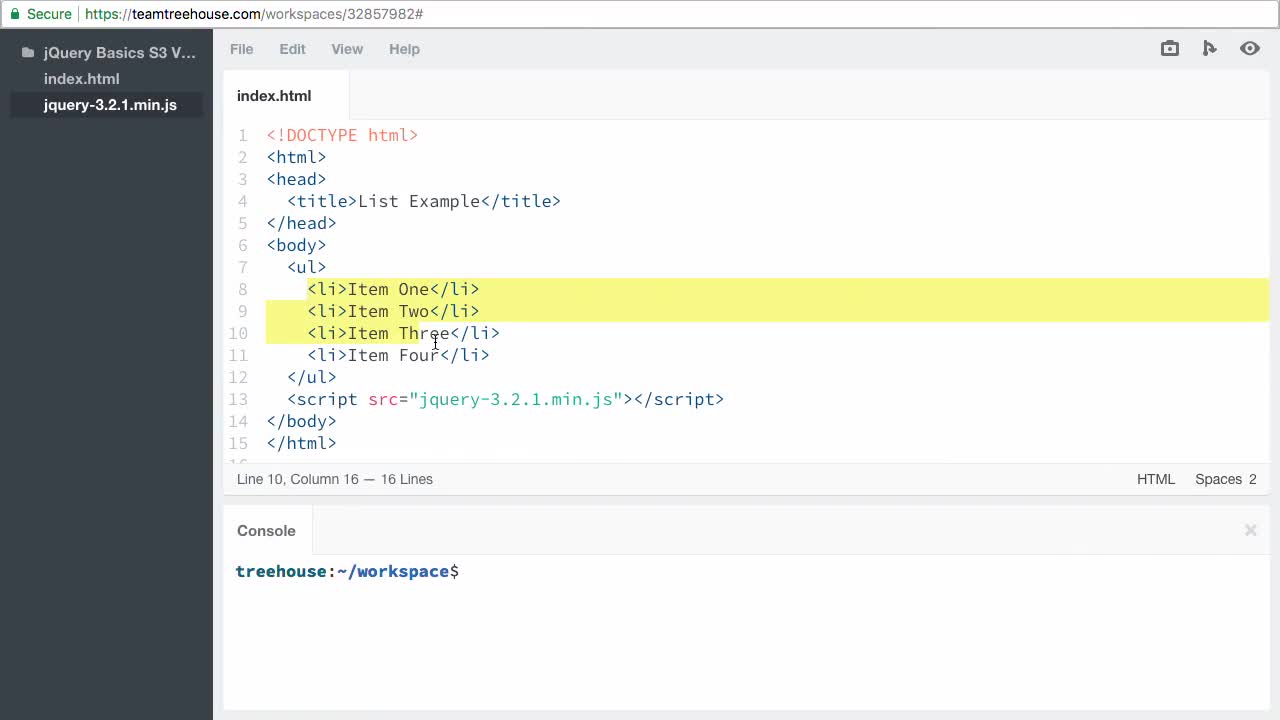Screen dimensions: 1280x720
Task: Change the Spaces 2 indentation setting
Action: pos(1226,479)
